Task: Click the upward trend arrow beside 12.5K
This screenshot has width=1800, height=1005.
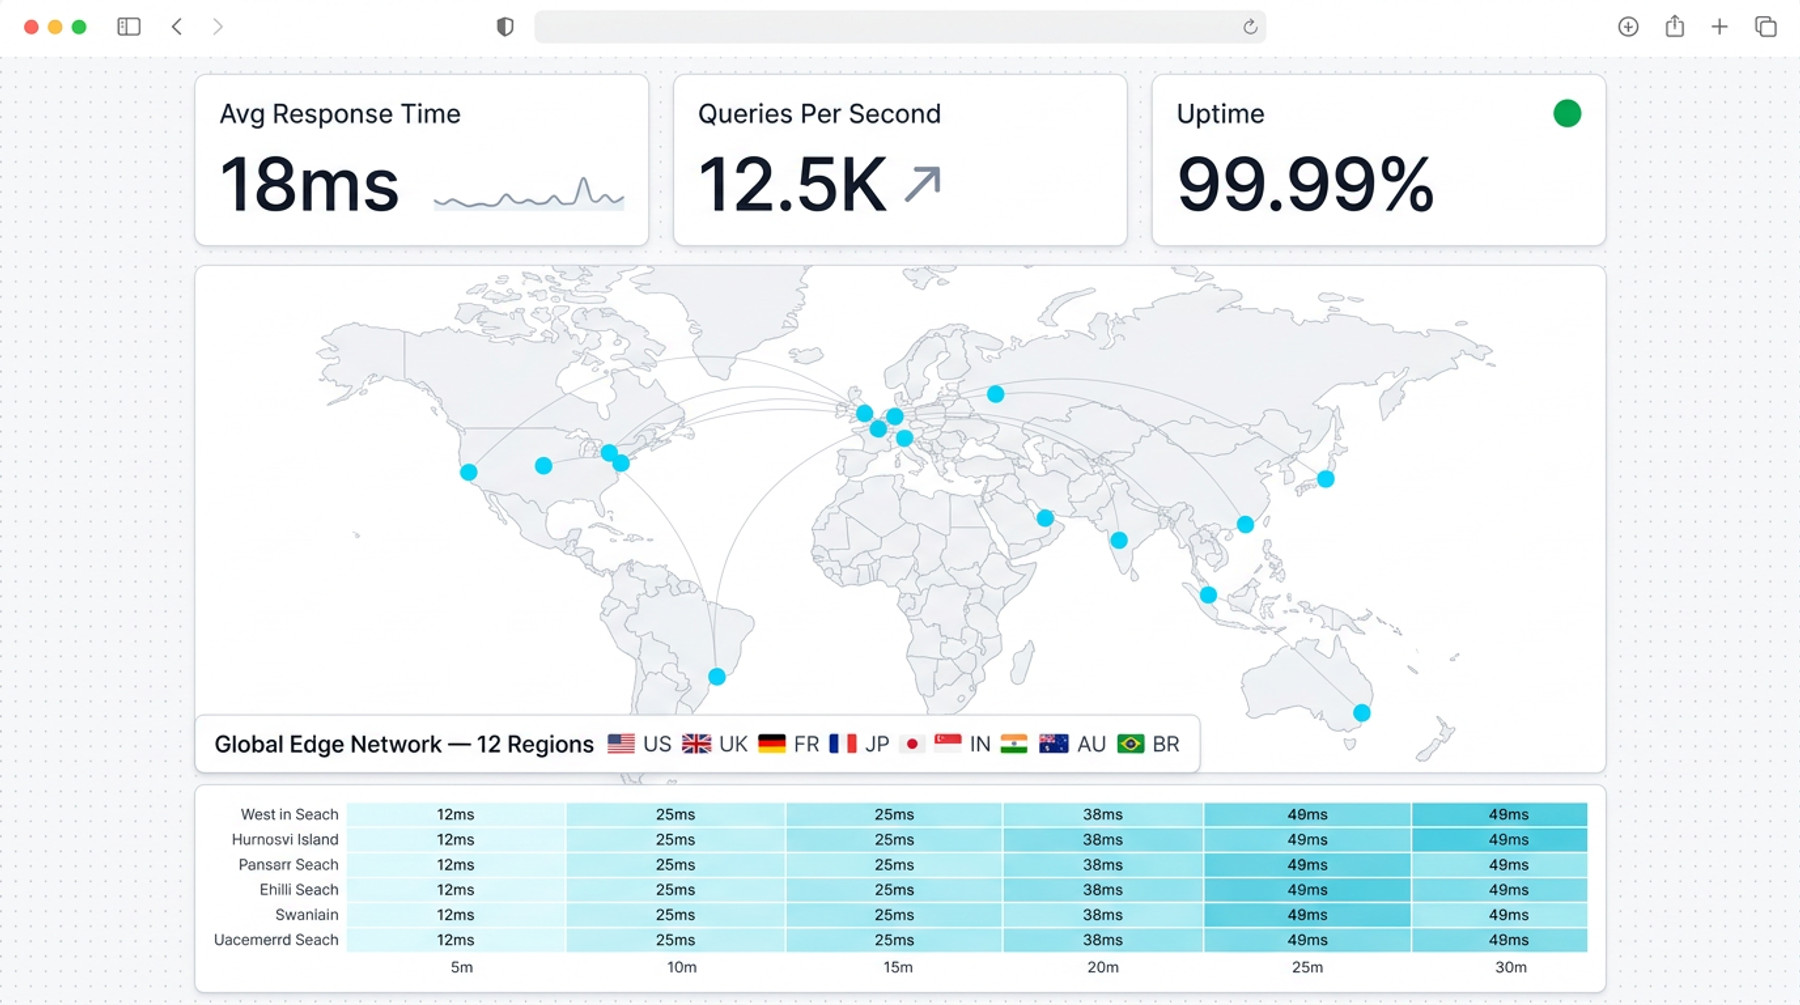Action: tap(922, 184)
